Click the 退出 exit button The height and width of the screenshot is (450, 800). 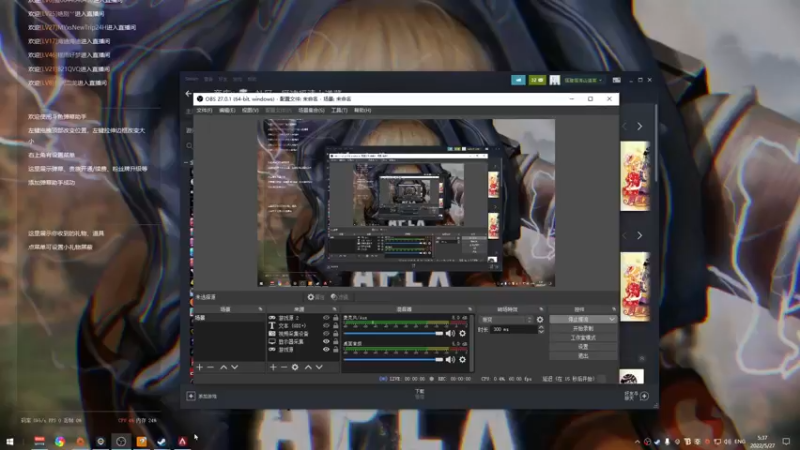(x=583, y=356)
